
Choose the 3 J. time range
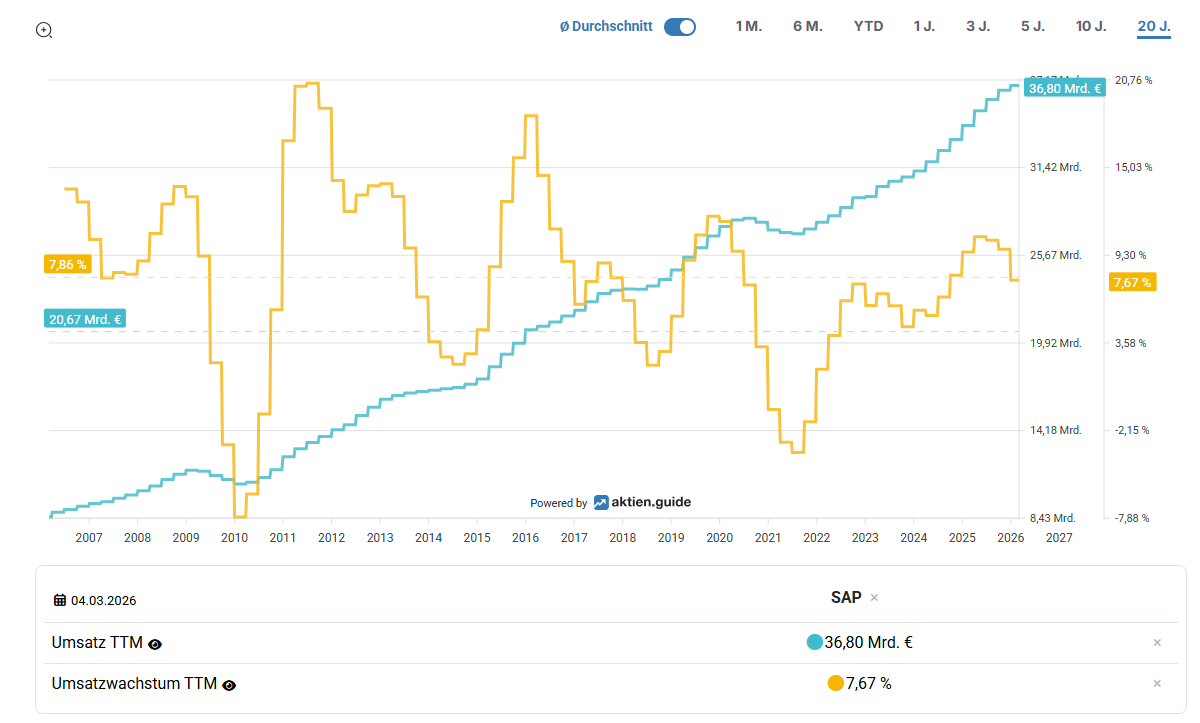coord(977,26)
